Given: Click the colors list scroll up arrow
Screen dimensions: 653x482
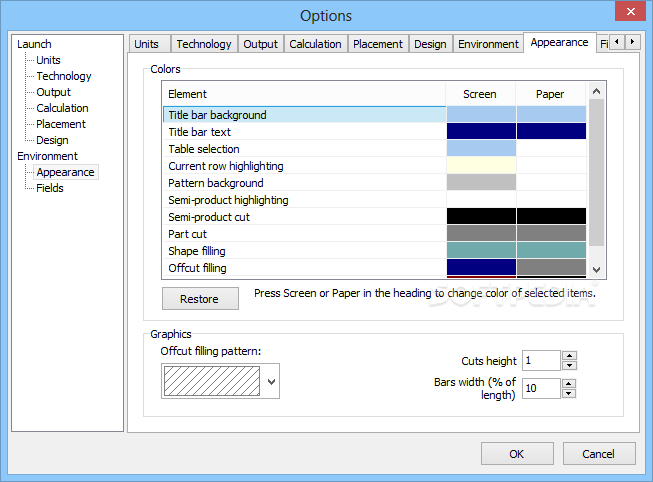Looking at the screenshot, I should pos(596,91).
